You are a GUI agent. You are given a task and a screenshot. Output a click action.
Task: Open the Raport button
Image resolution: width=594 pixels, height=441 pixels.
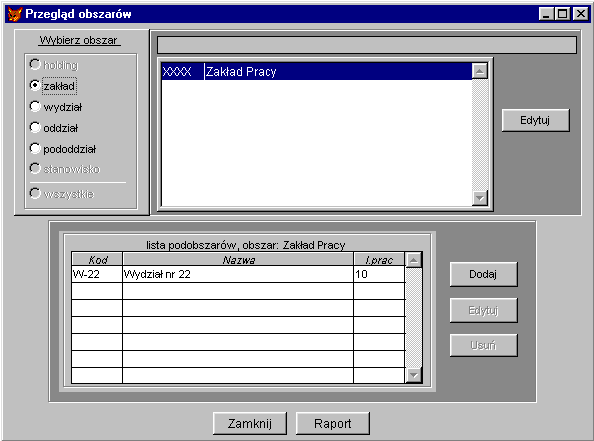(x=333, y=423)
